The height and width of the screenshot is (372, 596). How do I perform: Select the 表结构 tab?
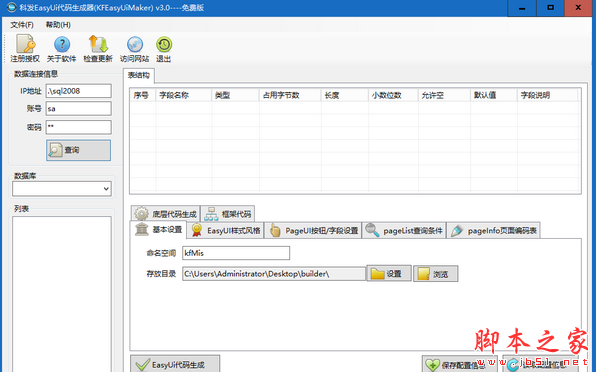(x=139, y=75)
